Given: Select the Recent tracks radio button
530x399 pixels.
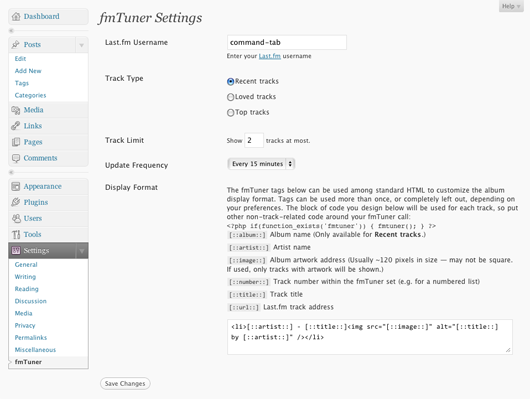Looking at the screenshot, I should tap(231, 81).
